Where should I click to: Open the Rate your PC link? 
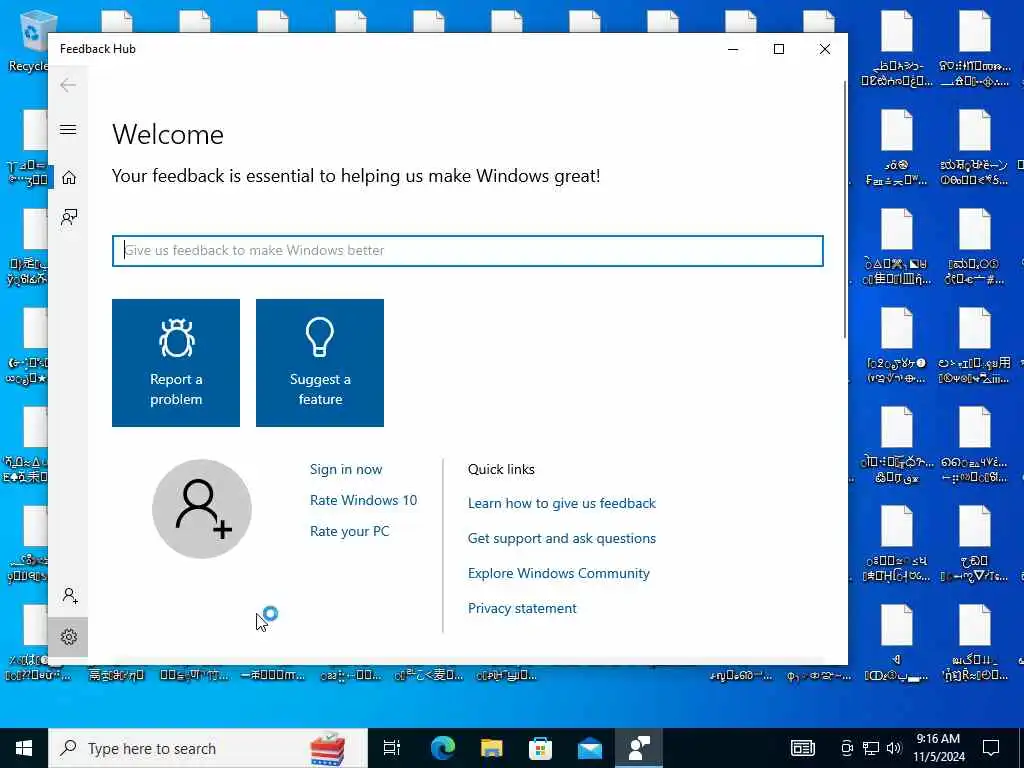[x=350, y=531]
